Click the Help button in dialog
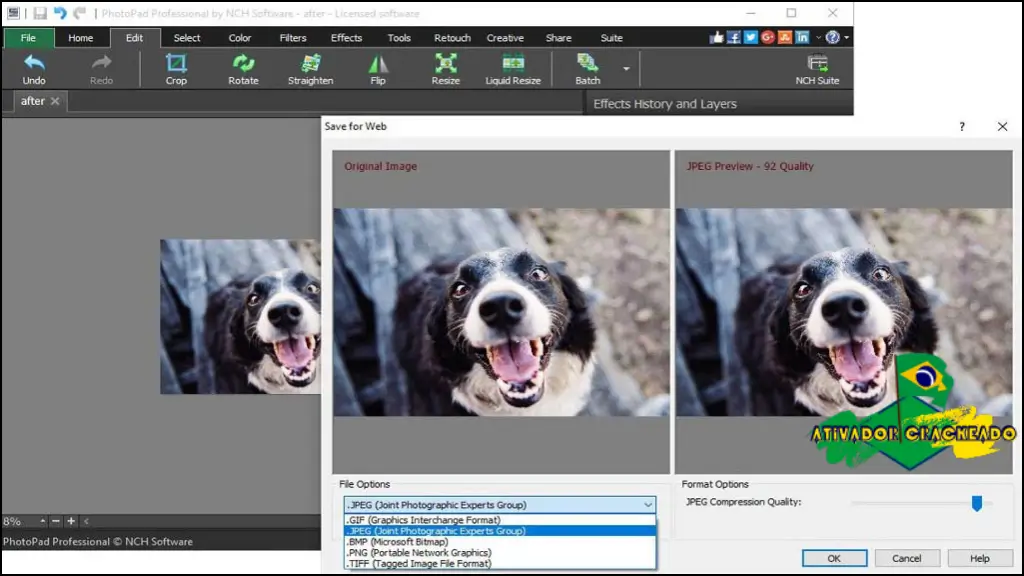 [x=980, y=558]
